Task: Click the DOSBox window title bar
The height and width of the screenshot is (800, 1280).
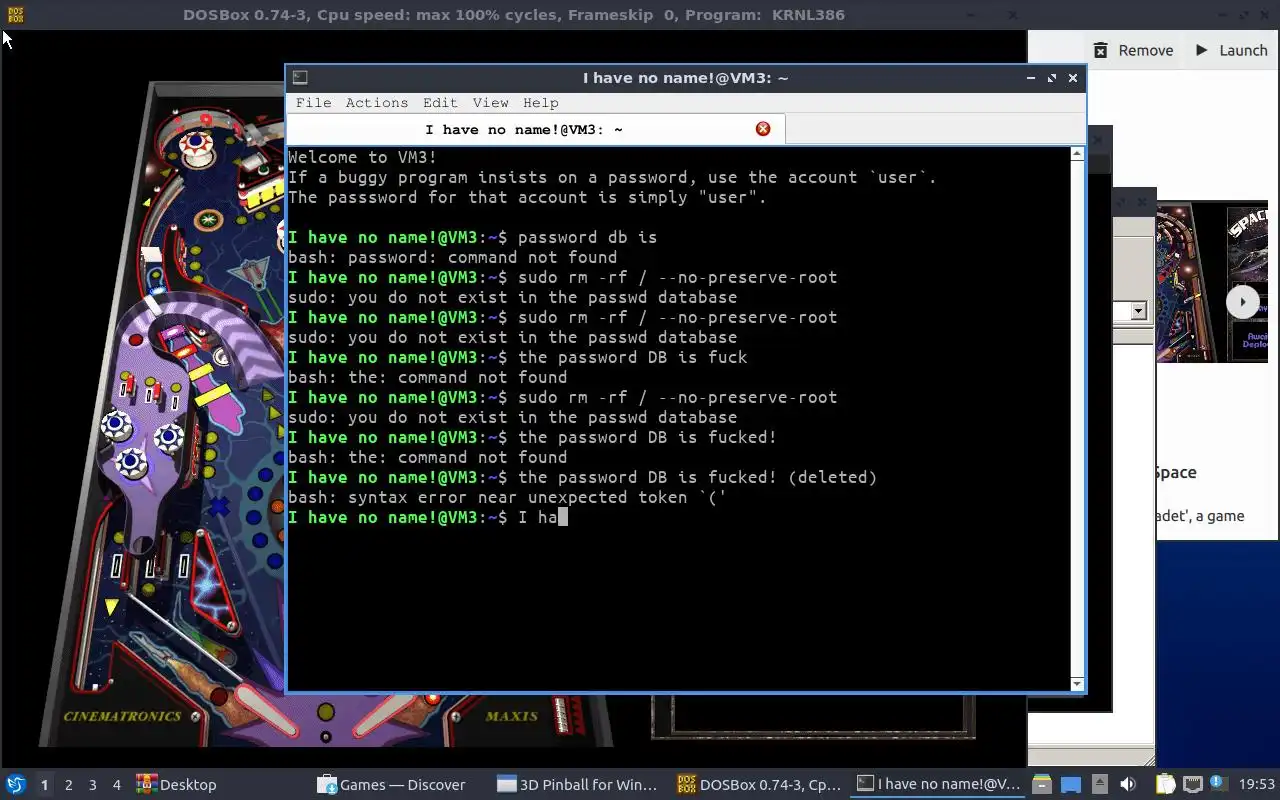Action: pos(514,15)
